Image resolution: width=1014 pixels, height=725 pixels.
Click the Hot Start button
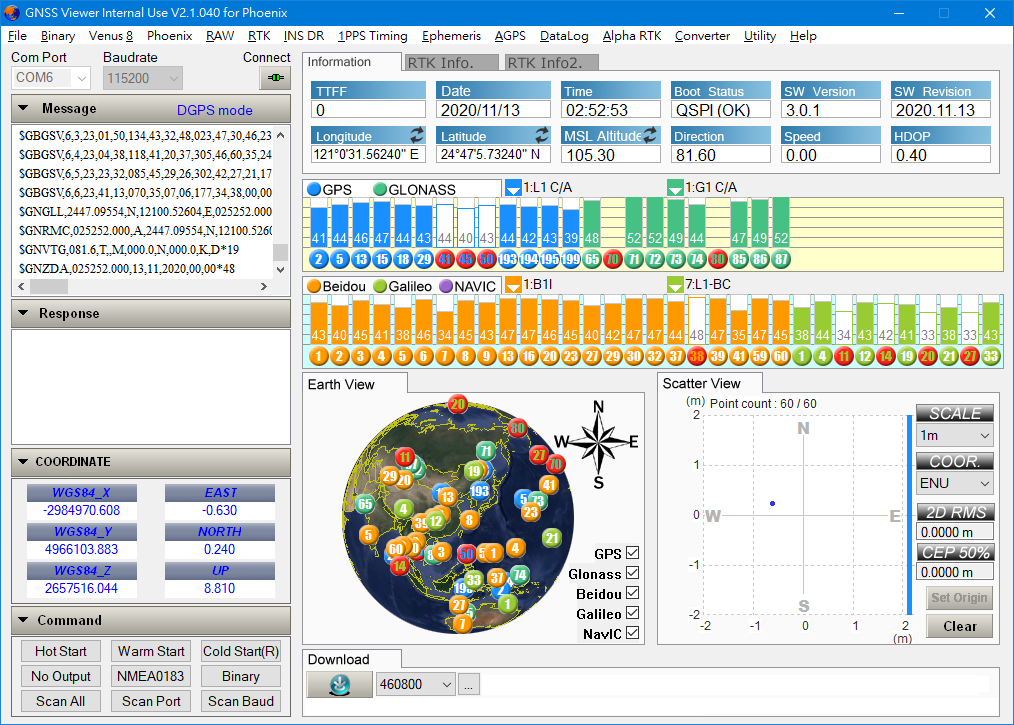tap(60, 651)
